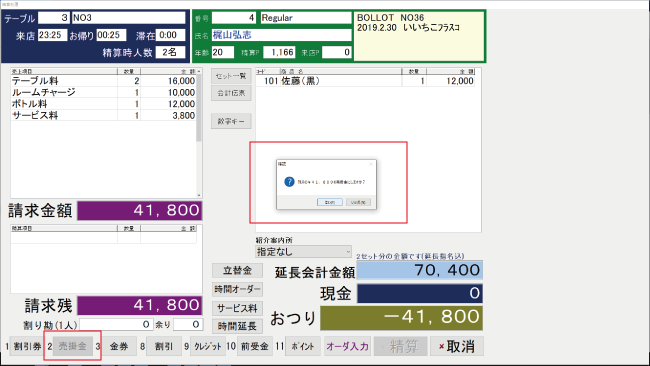Screen dimensions: 650x366
Task: Click the 現金 cash amount field
Action: click(x=420, y=293)
